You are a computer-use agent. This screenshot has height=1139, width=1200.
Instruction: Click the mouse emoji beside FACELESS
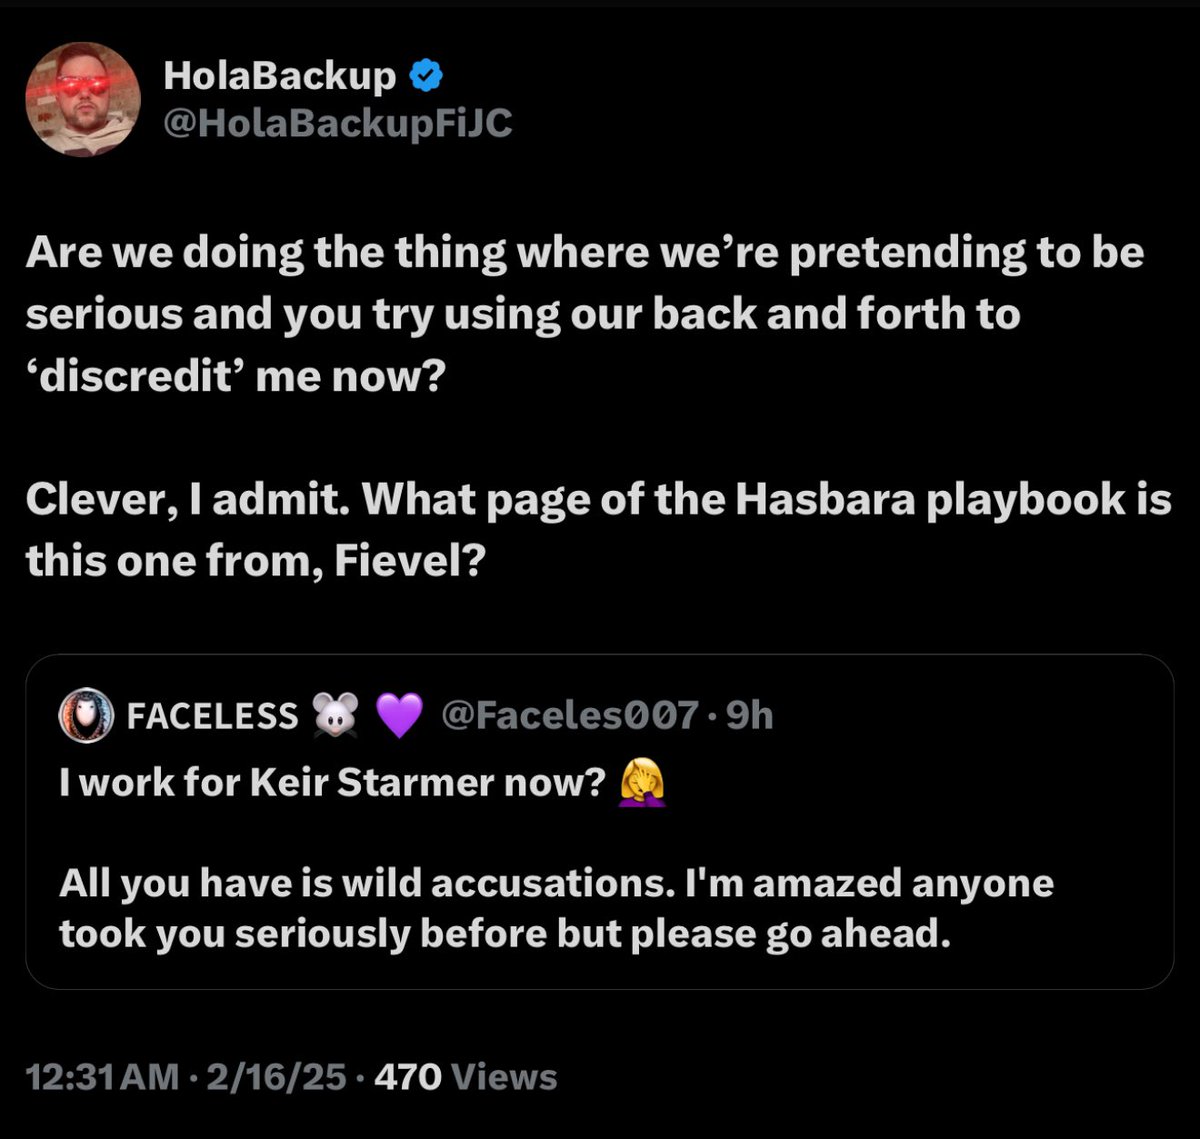pos(337,716)
